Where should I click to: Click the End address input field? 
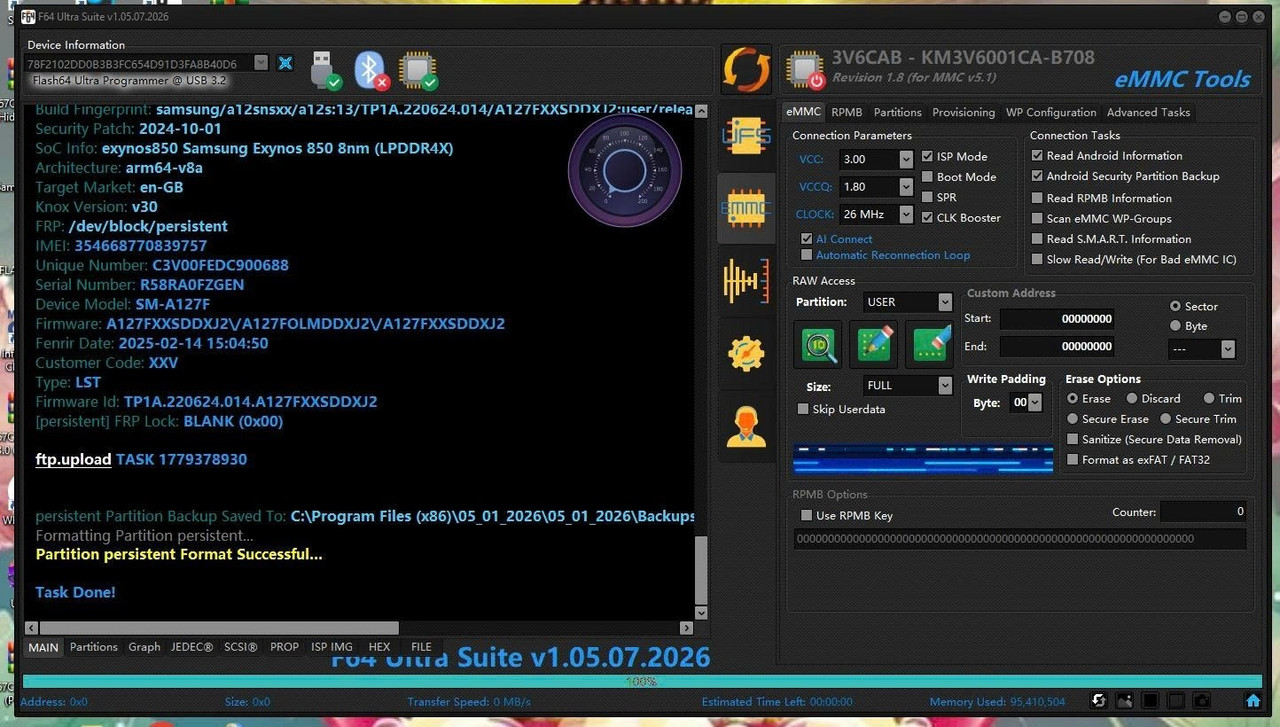[x=1057, y=347]
